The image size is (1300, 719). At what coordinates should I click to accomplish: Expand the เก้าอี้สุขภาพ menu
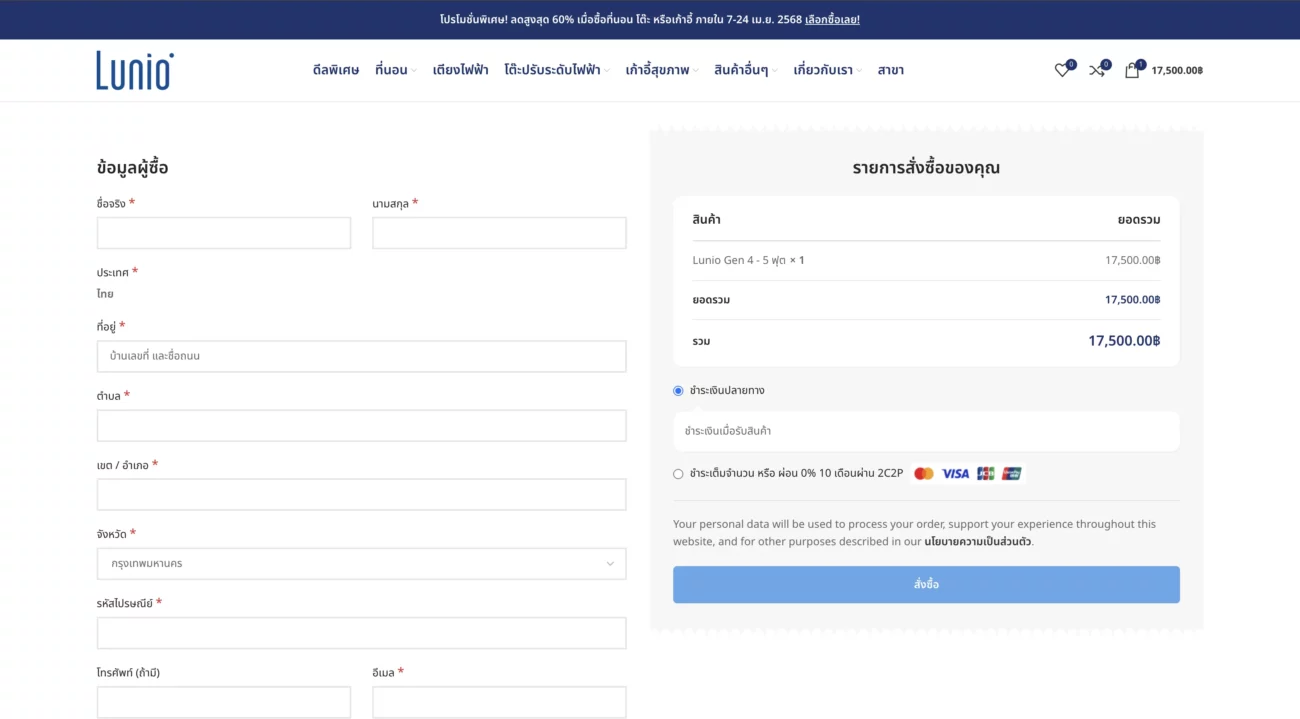coord(661,70)
